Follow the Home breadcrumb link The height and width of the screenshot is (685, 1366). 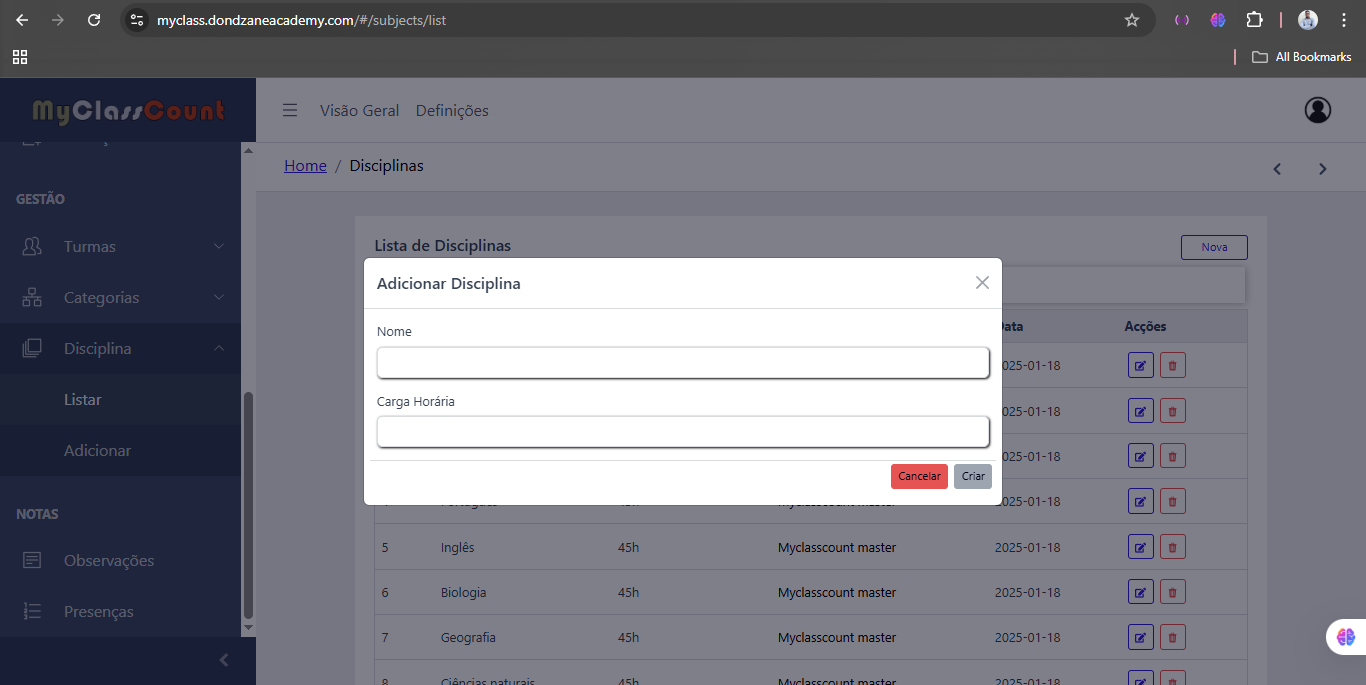tap(305, 166)
